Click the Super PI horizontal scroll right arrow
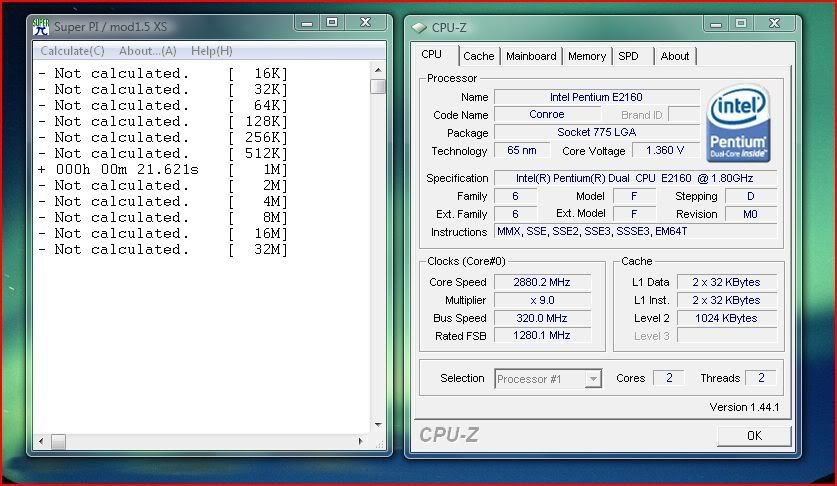The image size is (837, 486). (x=361, y=441)
